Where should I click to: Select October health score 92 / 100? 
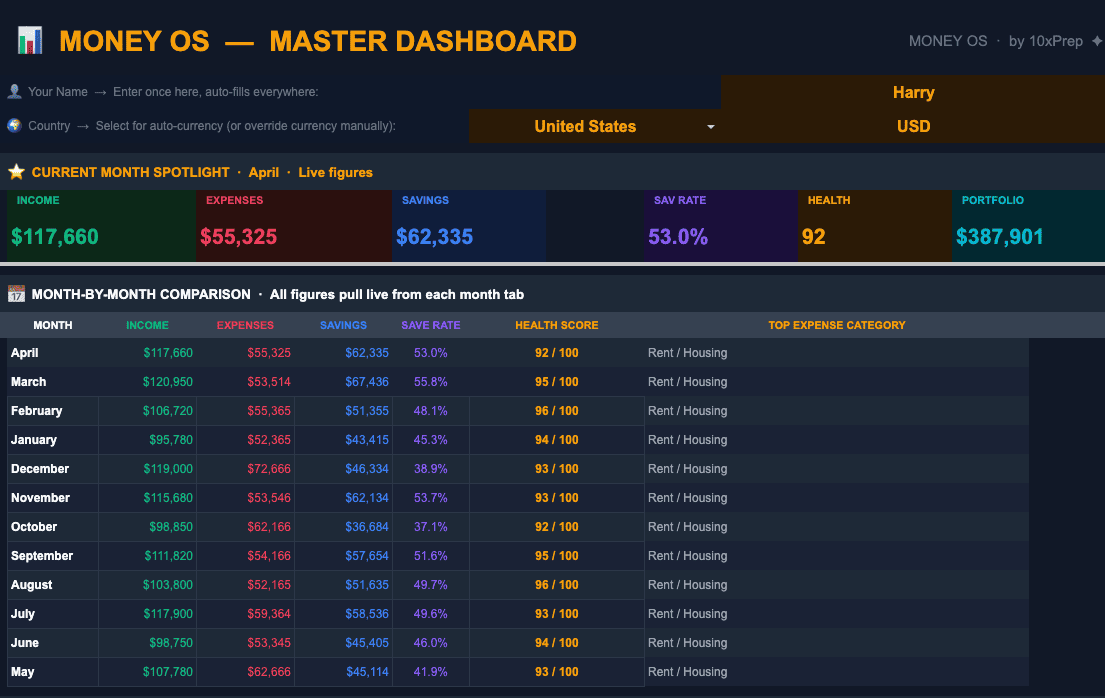(x=556, y=527)
